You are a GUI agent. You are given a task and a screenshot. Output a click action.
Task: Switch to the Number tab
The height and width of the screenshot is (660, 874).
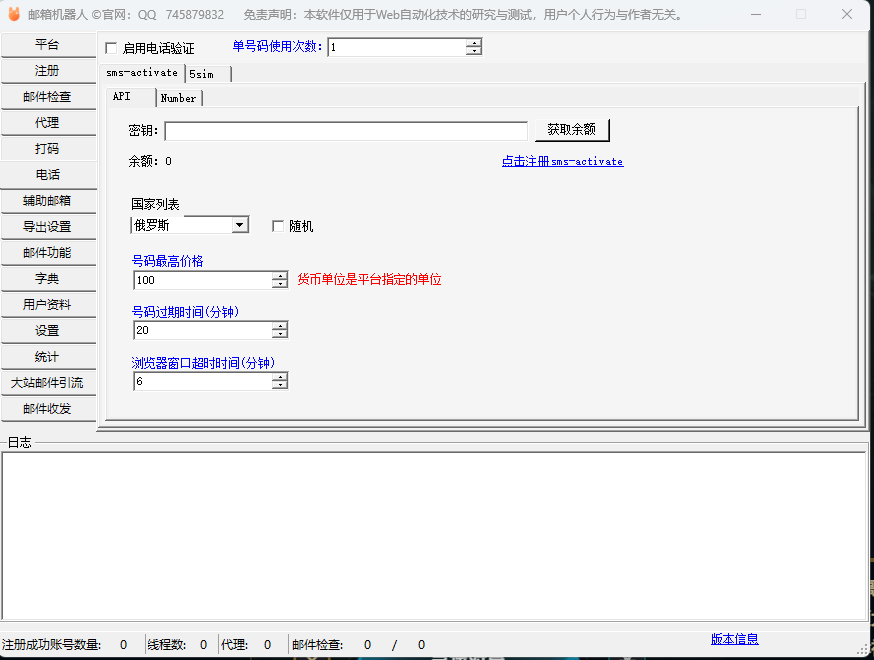pyautogui.click(x=179, y=98)
